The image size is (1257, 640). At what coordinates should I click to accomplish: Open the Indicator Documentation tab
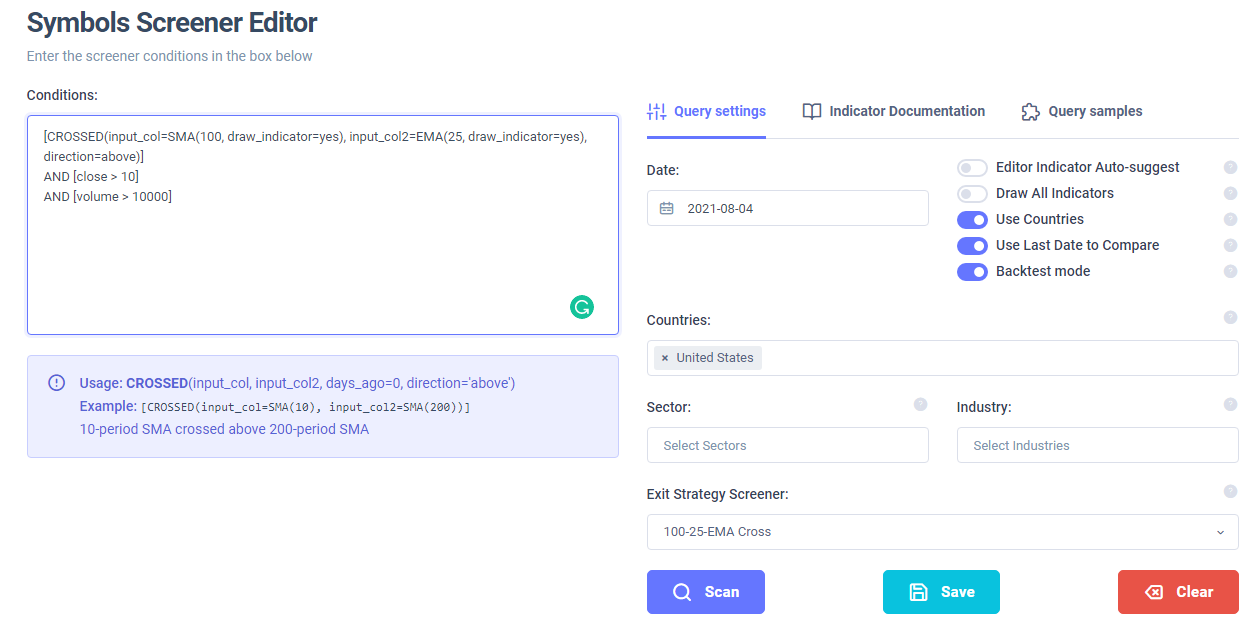pos(893,111)
